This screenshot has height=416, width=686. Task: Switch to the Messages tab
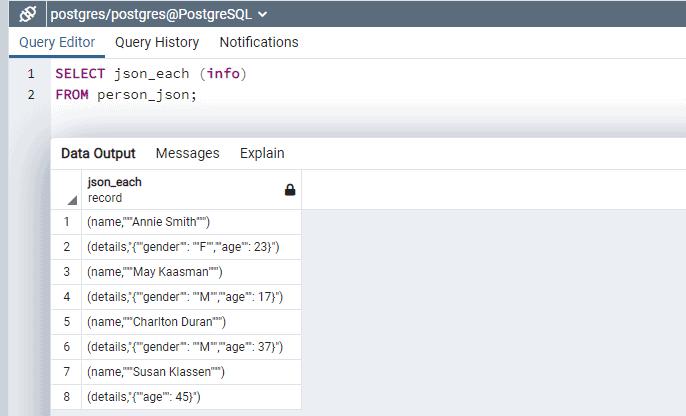[x=187, y=153]
